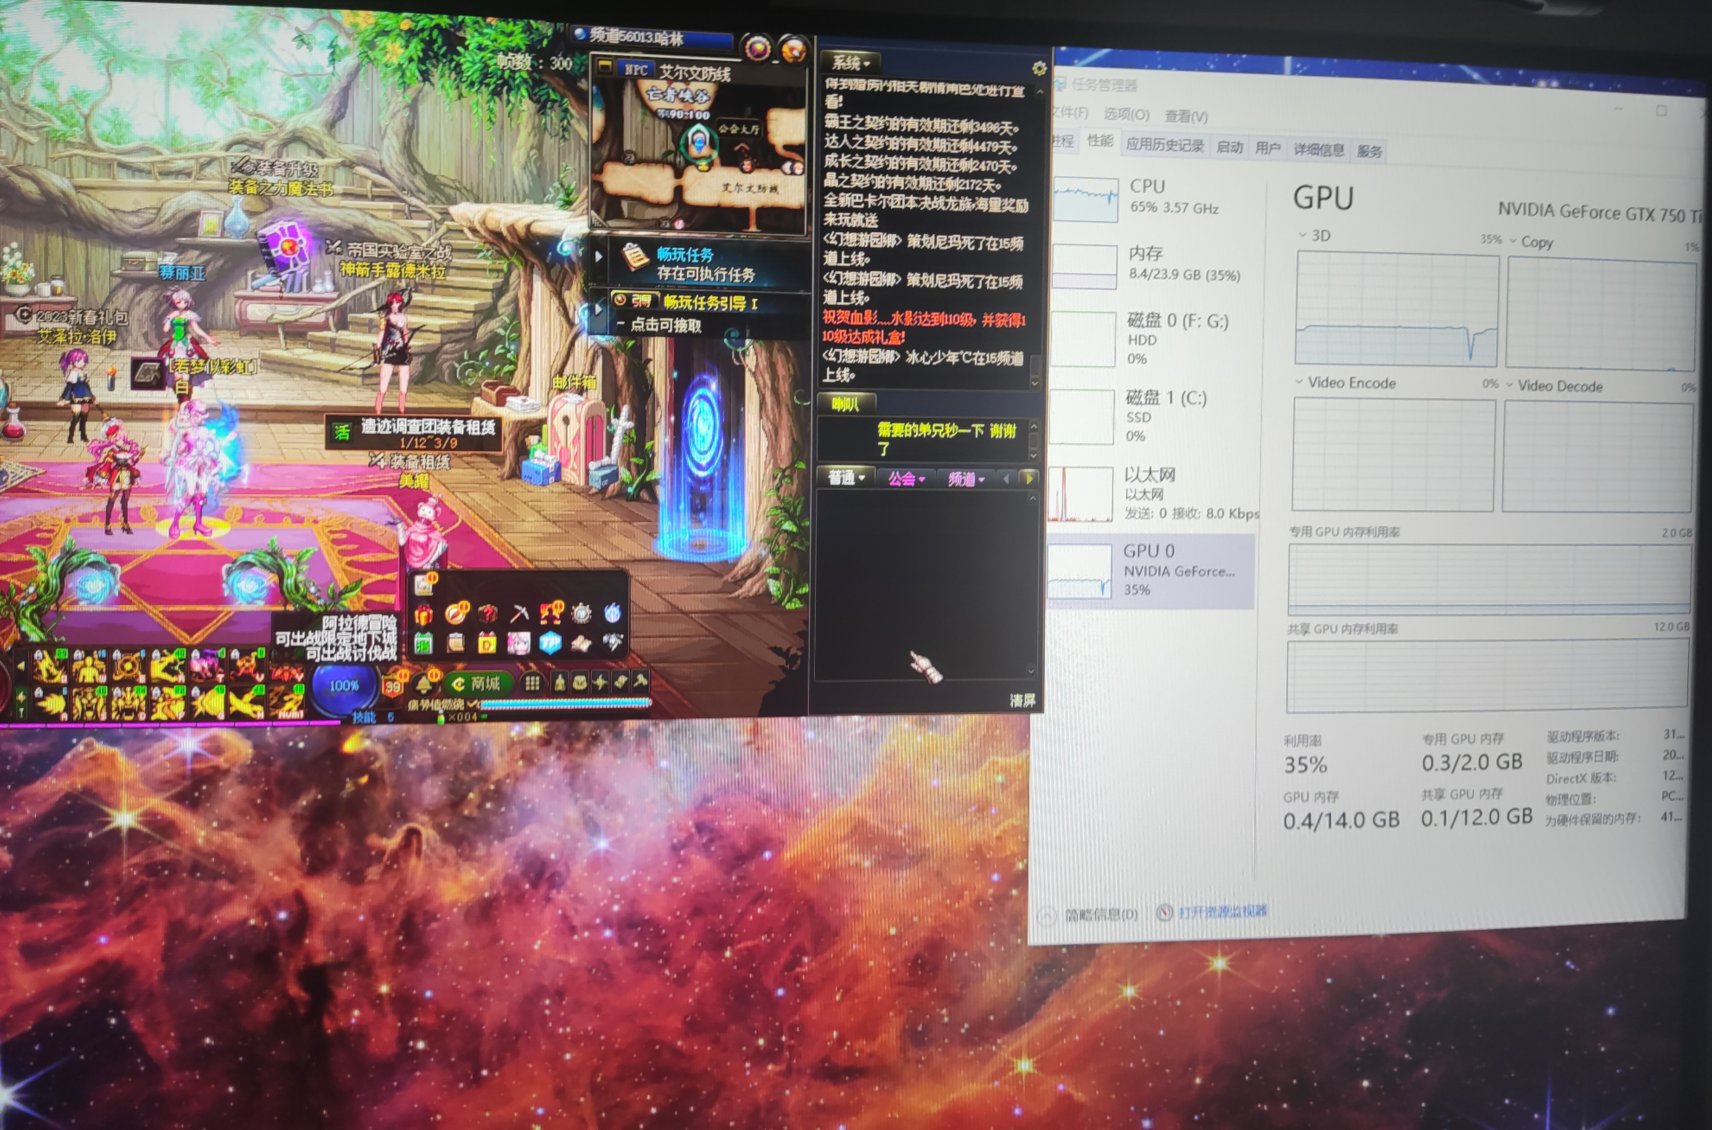Click the system chat scrollbar down arrow
The height and width of the screenshot is (1130, 1712).
1035,382
